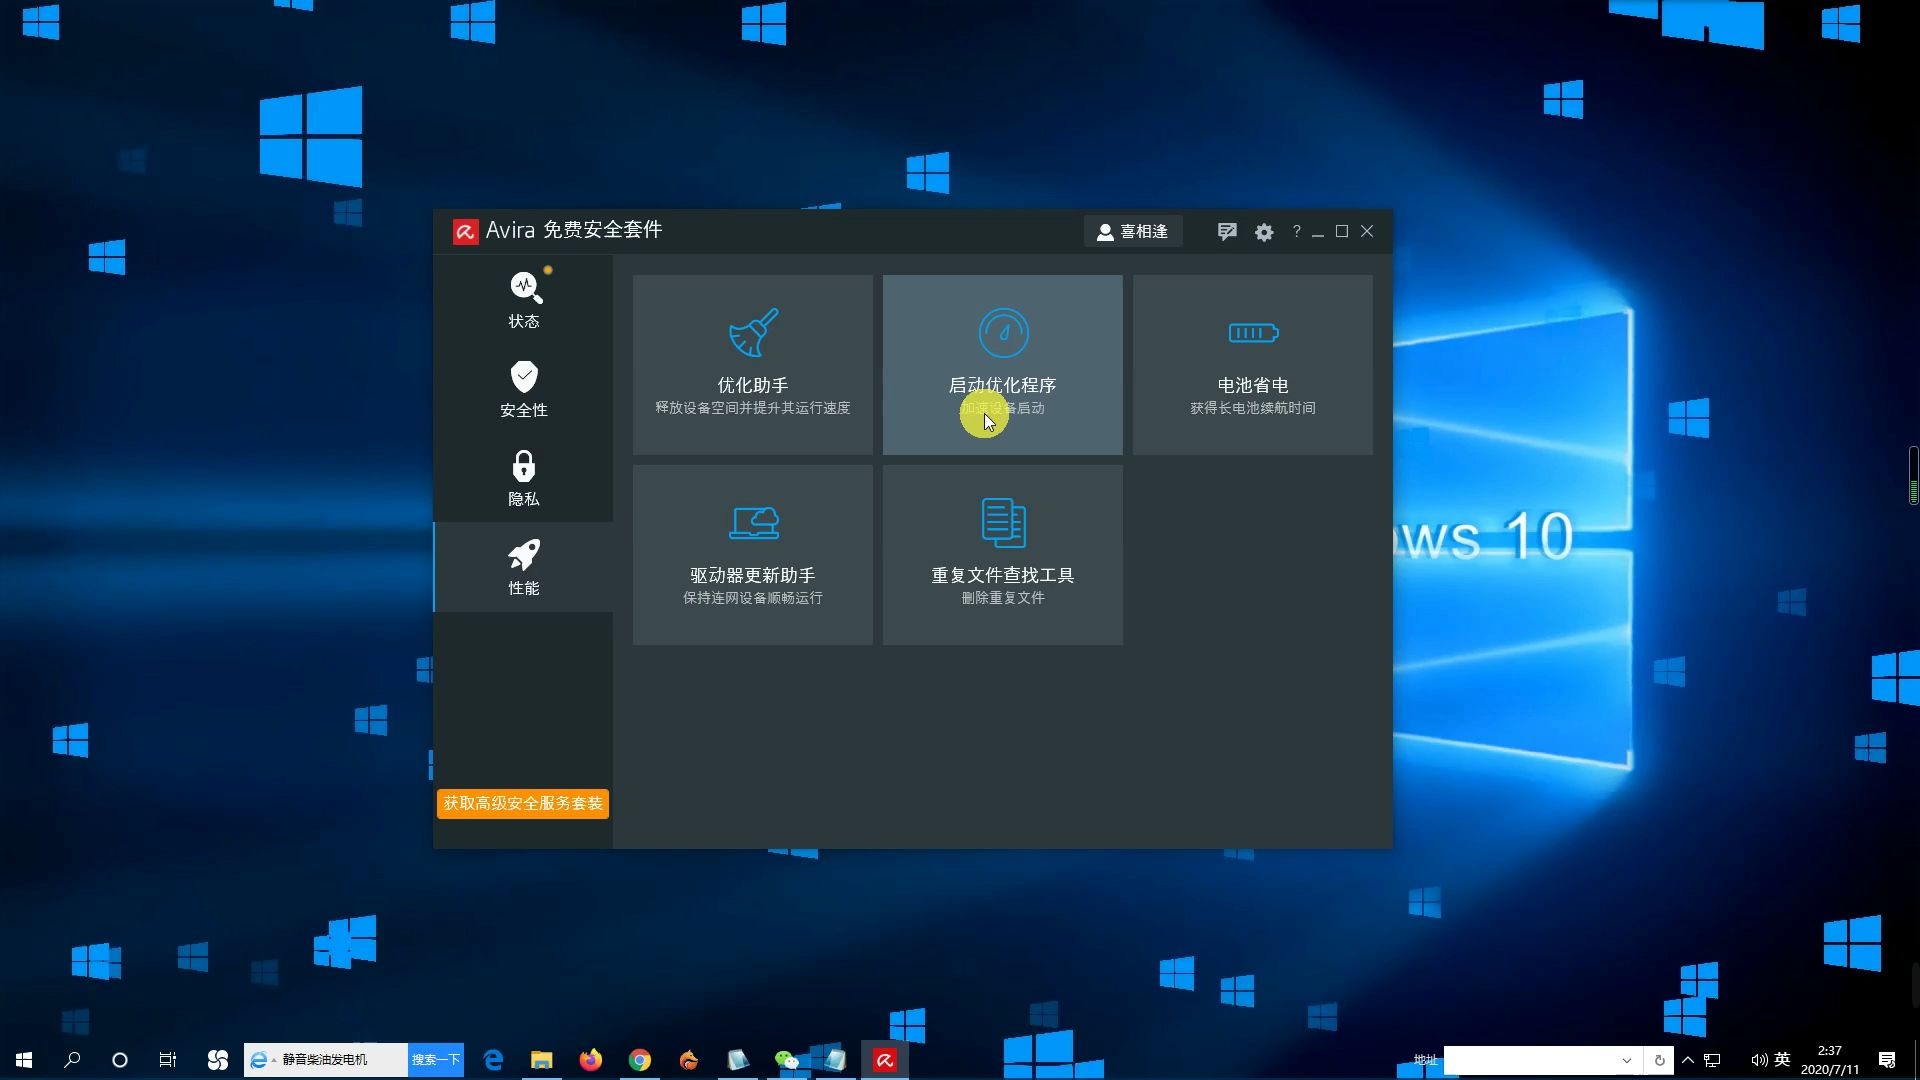Click the engine-icon dropdown arrow in search box
This screenshot has width=1920, height=1080.
(274, 1060)
